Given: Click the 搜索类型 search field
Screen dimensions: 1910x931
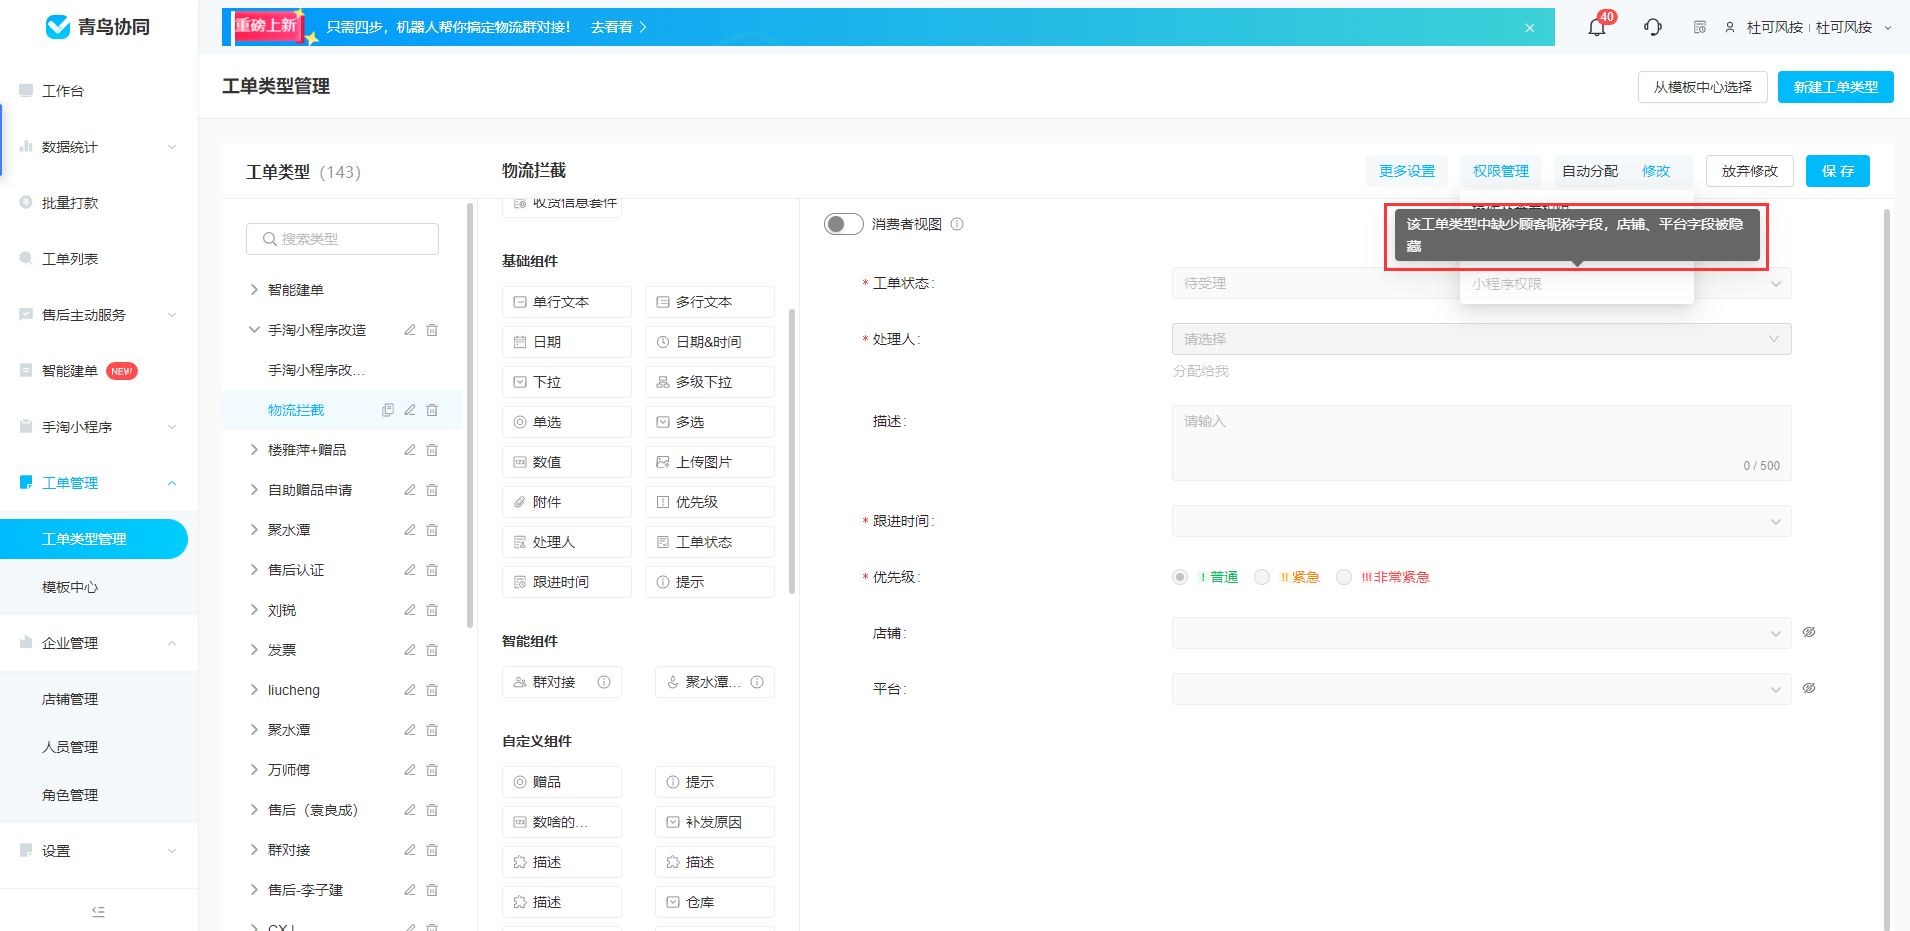Looking at the screenshot, I should click(x=342, y=239).
